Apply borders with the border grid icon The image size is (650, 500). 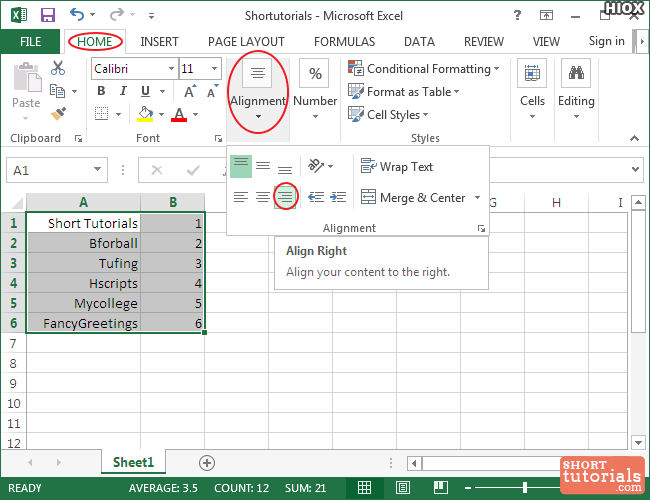101,114
